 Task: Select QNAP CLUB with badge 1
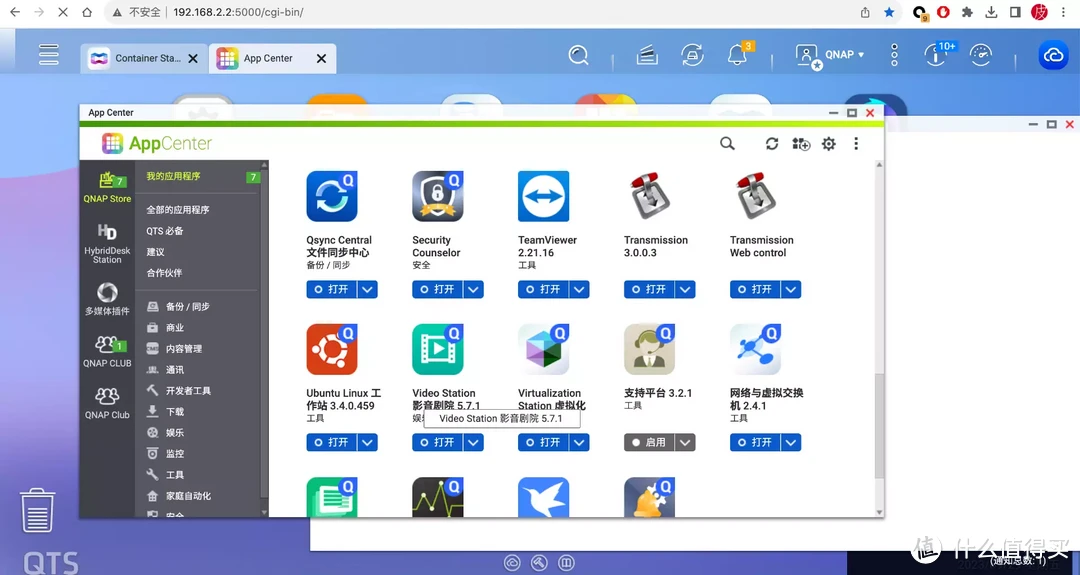(107, 351)
